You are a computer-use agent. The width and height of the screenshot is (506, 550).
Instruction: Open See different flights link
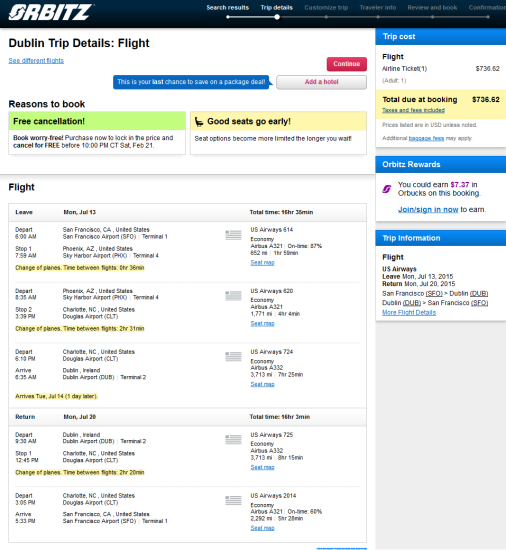coord(36,61)
